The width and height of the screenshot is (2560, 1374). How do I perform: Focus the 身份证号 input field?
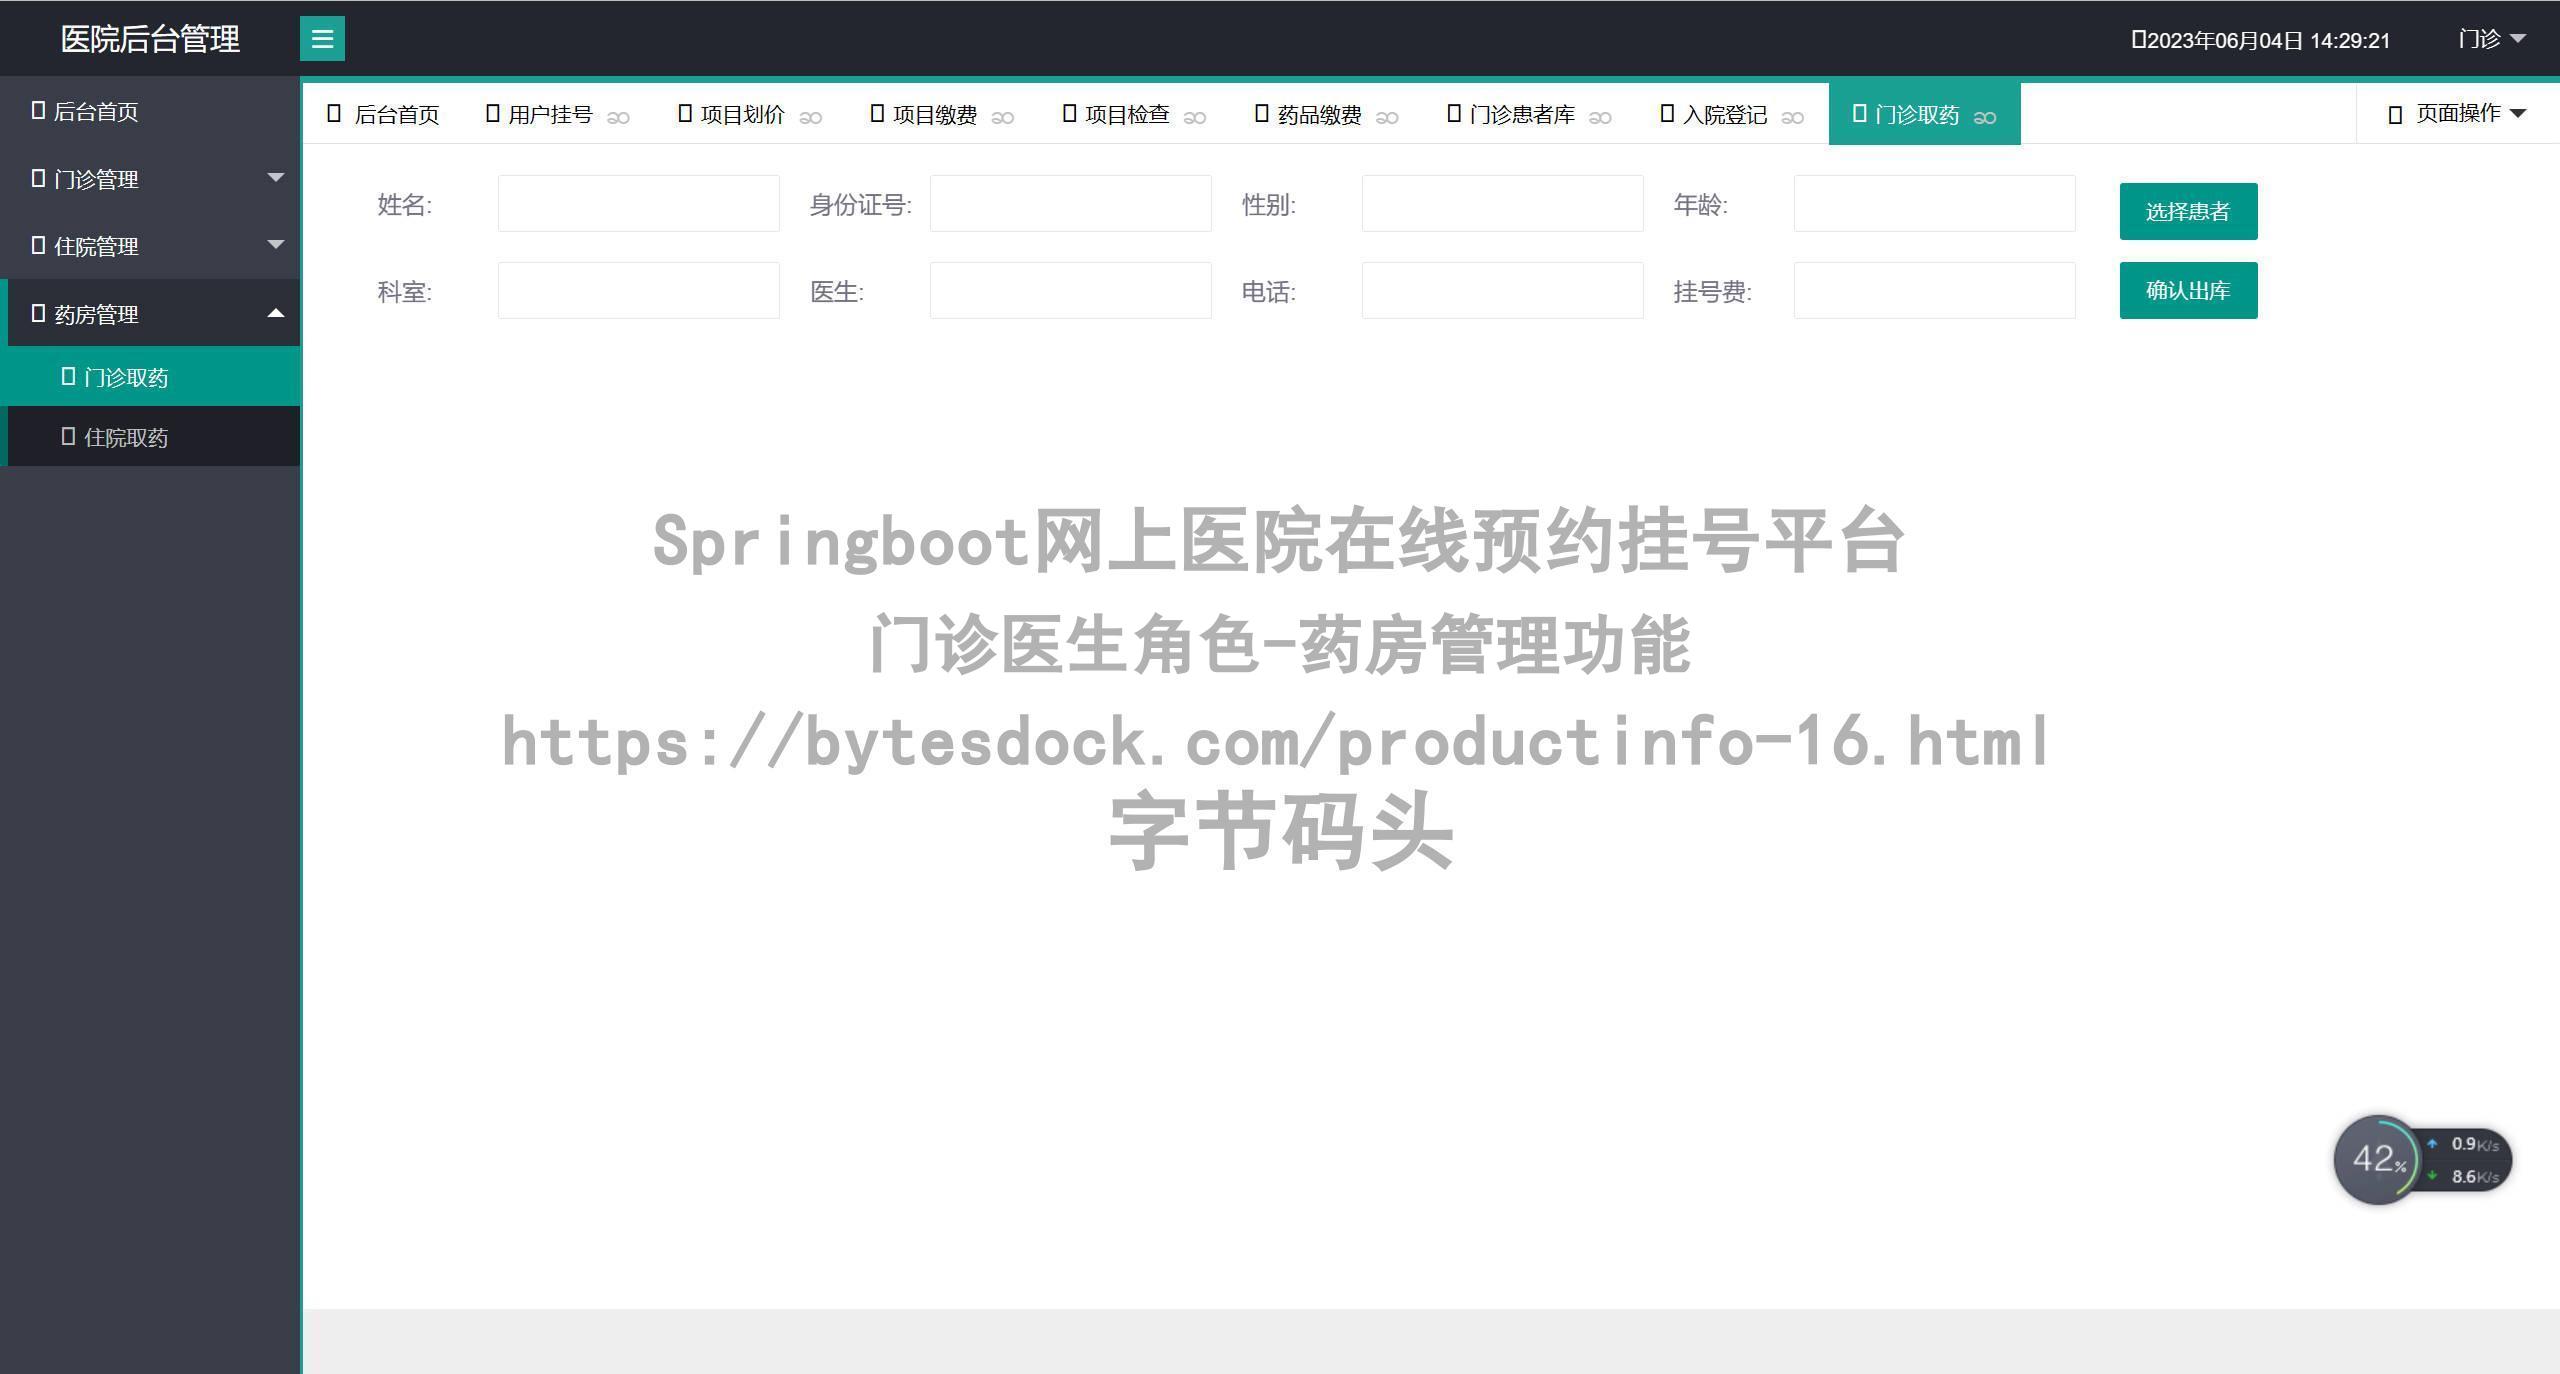1071,203
